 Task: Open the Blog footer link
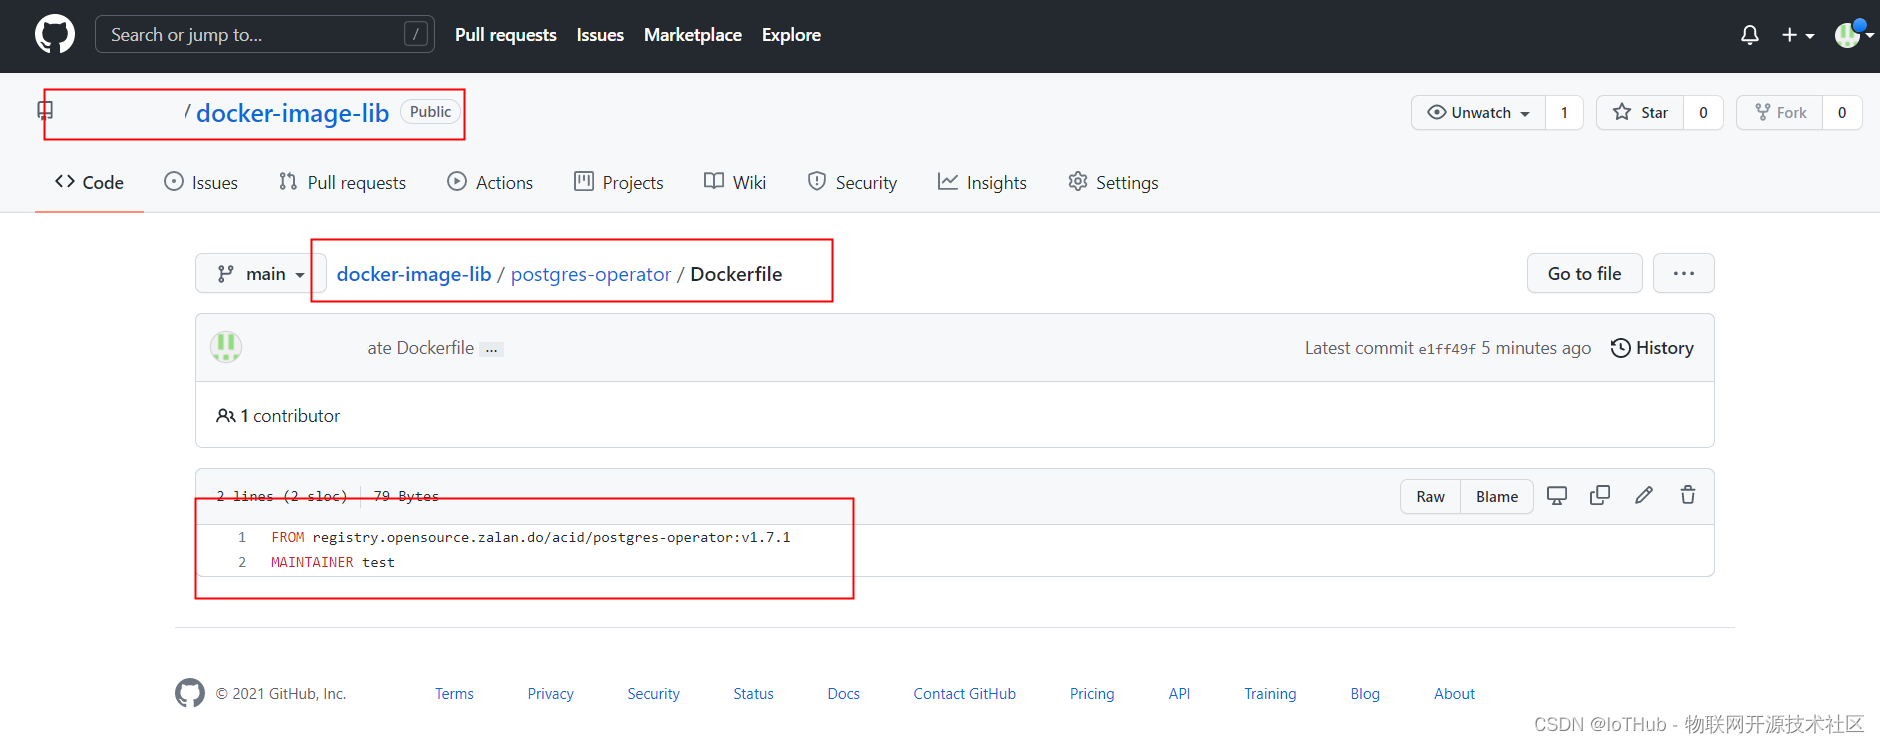[x=1365, y=694]
